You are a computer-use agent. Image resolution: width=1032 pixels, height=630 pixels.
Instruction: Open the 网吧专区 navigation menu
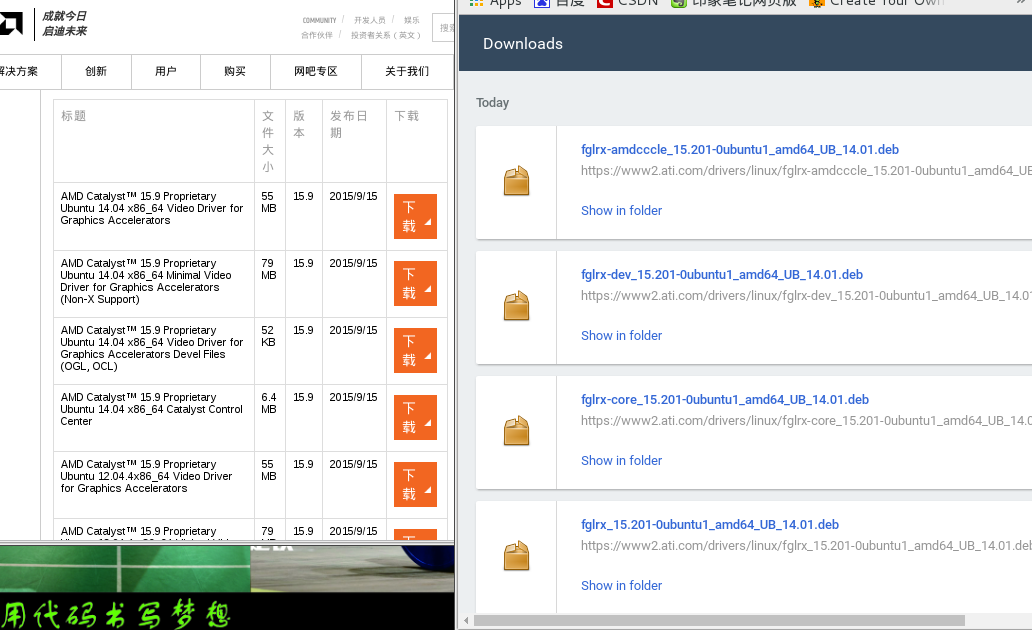[316, 71]
